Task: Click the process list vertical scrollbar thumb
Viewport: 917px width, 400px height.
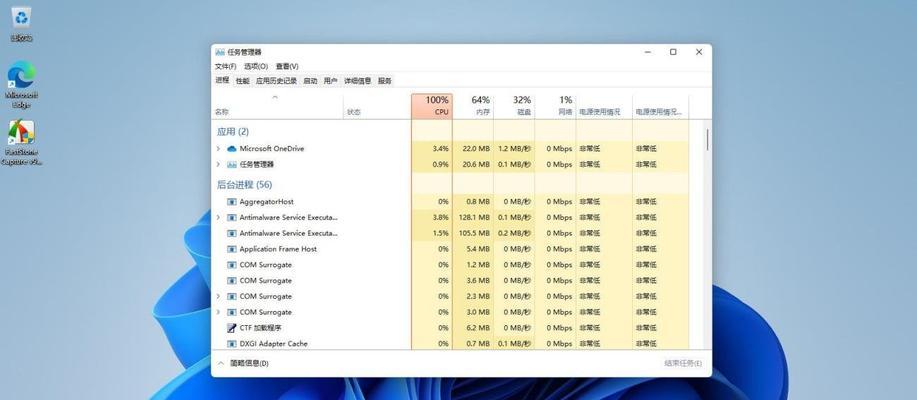Action: pos(708,139)
